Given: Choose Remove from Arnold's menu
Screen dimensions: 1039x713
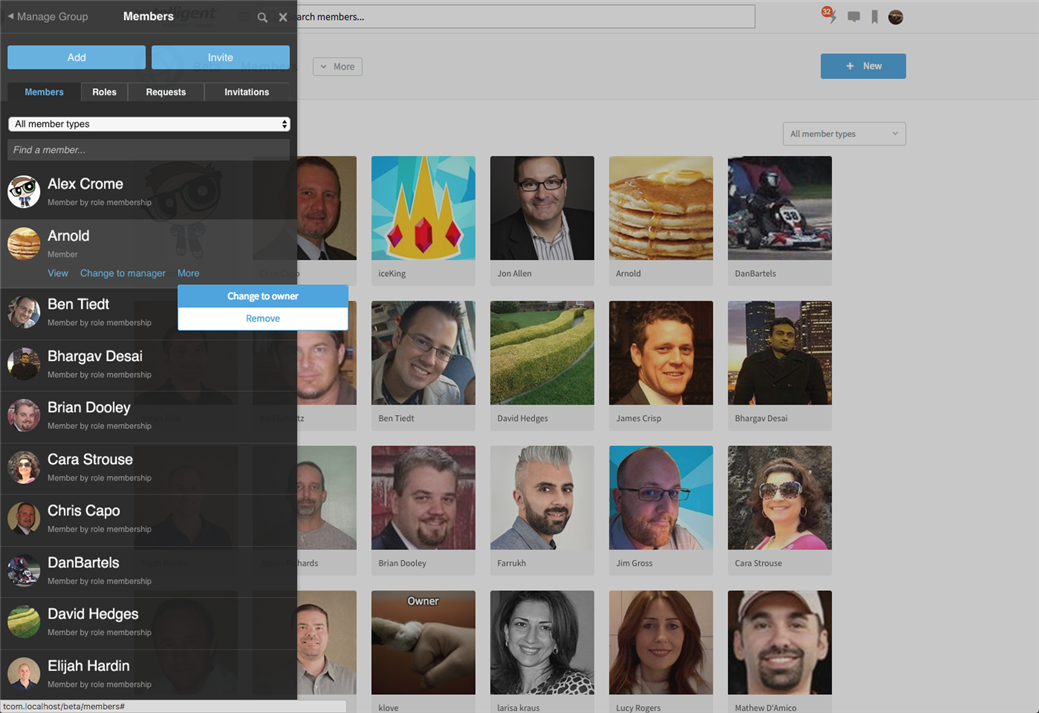Looking at the screenshot, I should 262,319.
